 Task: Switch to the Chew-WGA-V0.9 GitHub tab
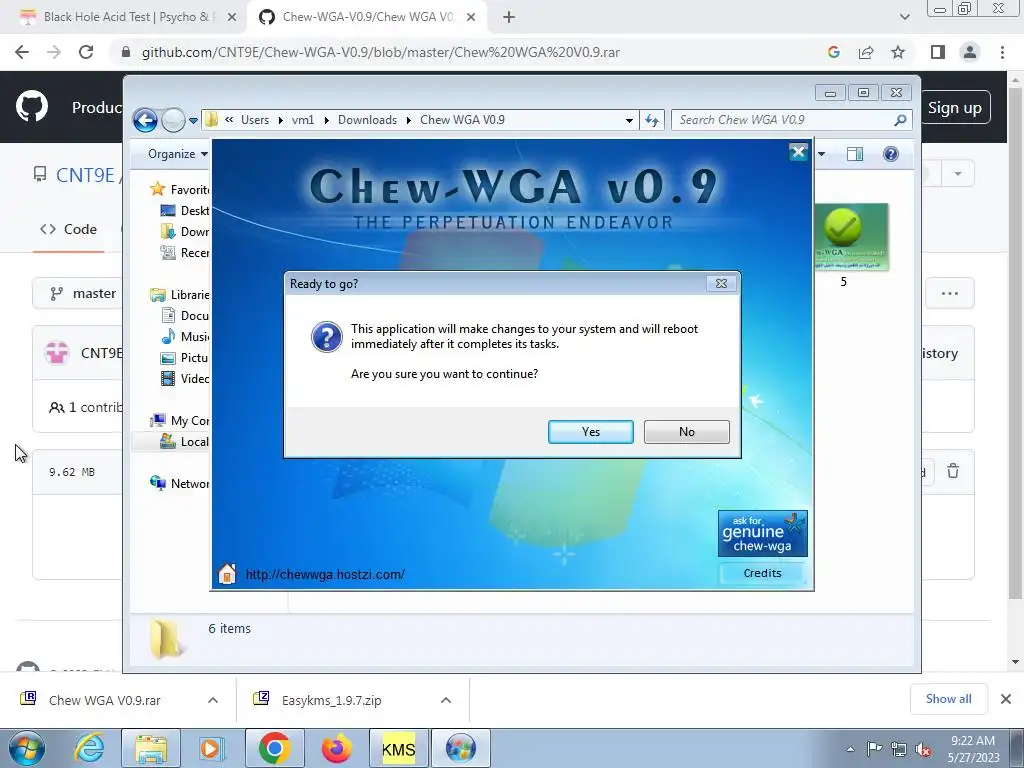(366, 17)
